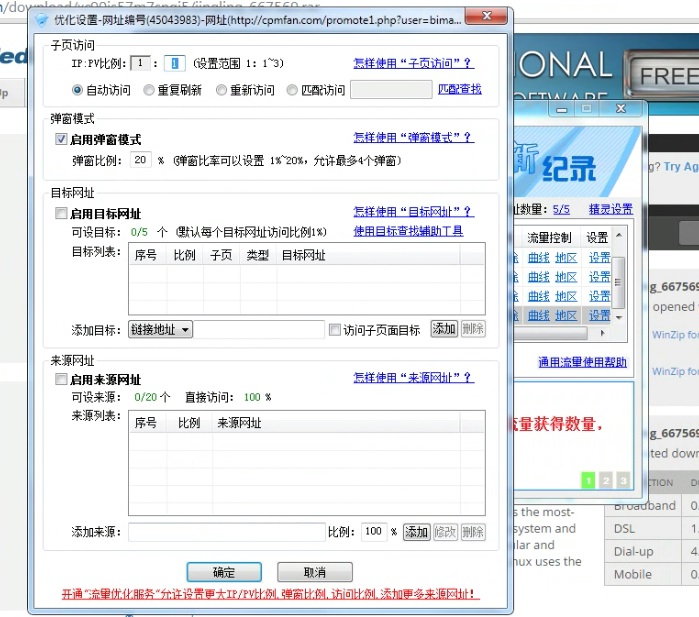Click 设置 link in highlighted last row
Viewport: 699px width, 617px height.
pyautogui.click(x=600, y=316)
